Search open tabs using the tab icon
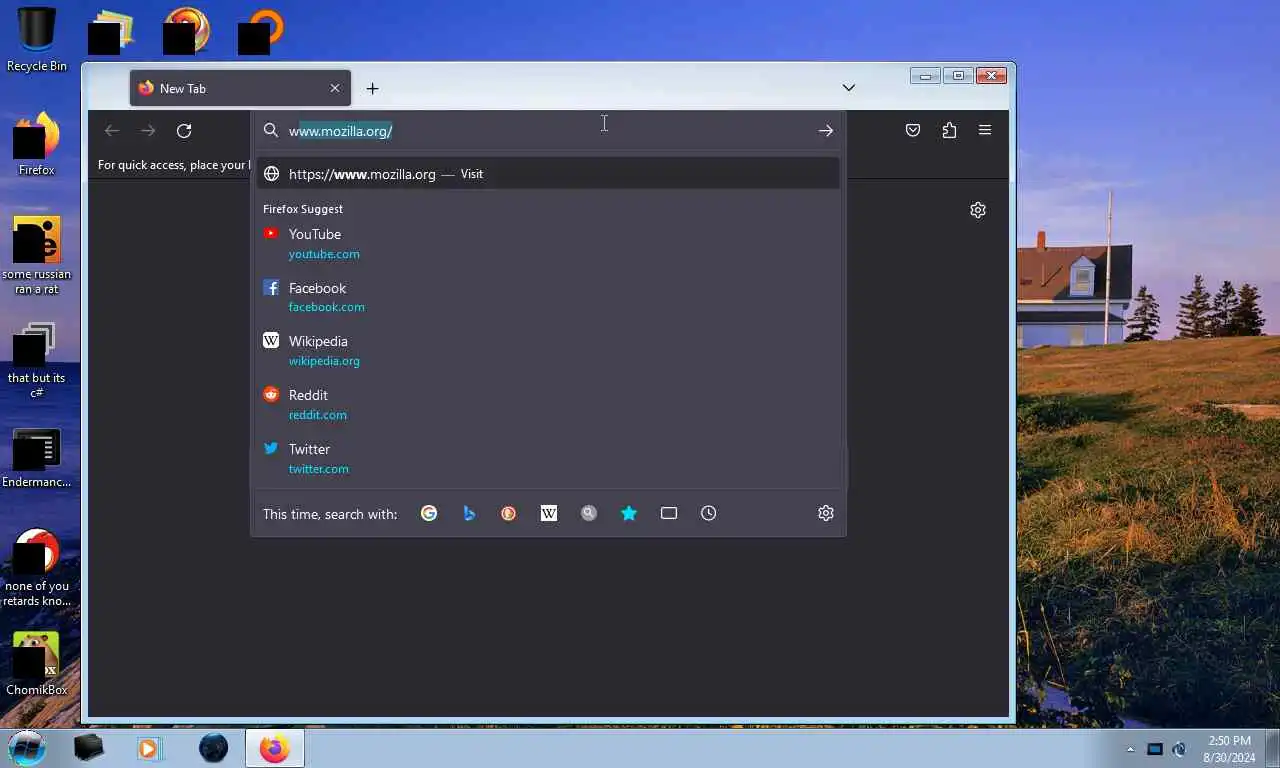 coord(669,513)
